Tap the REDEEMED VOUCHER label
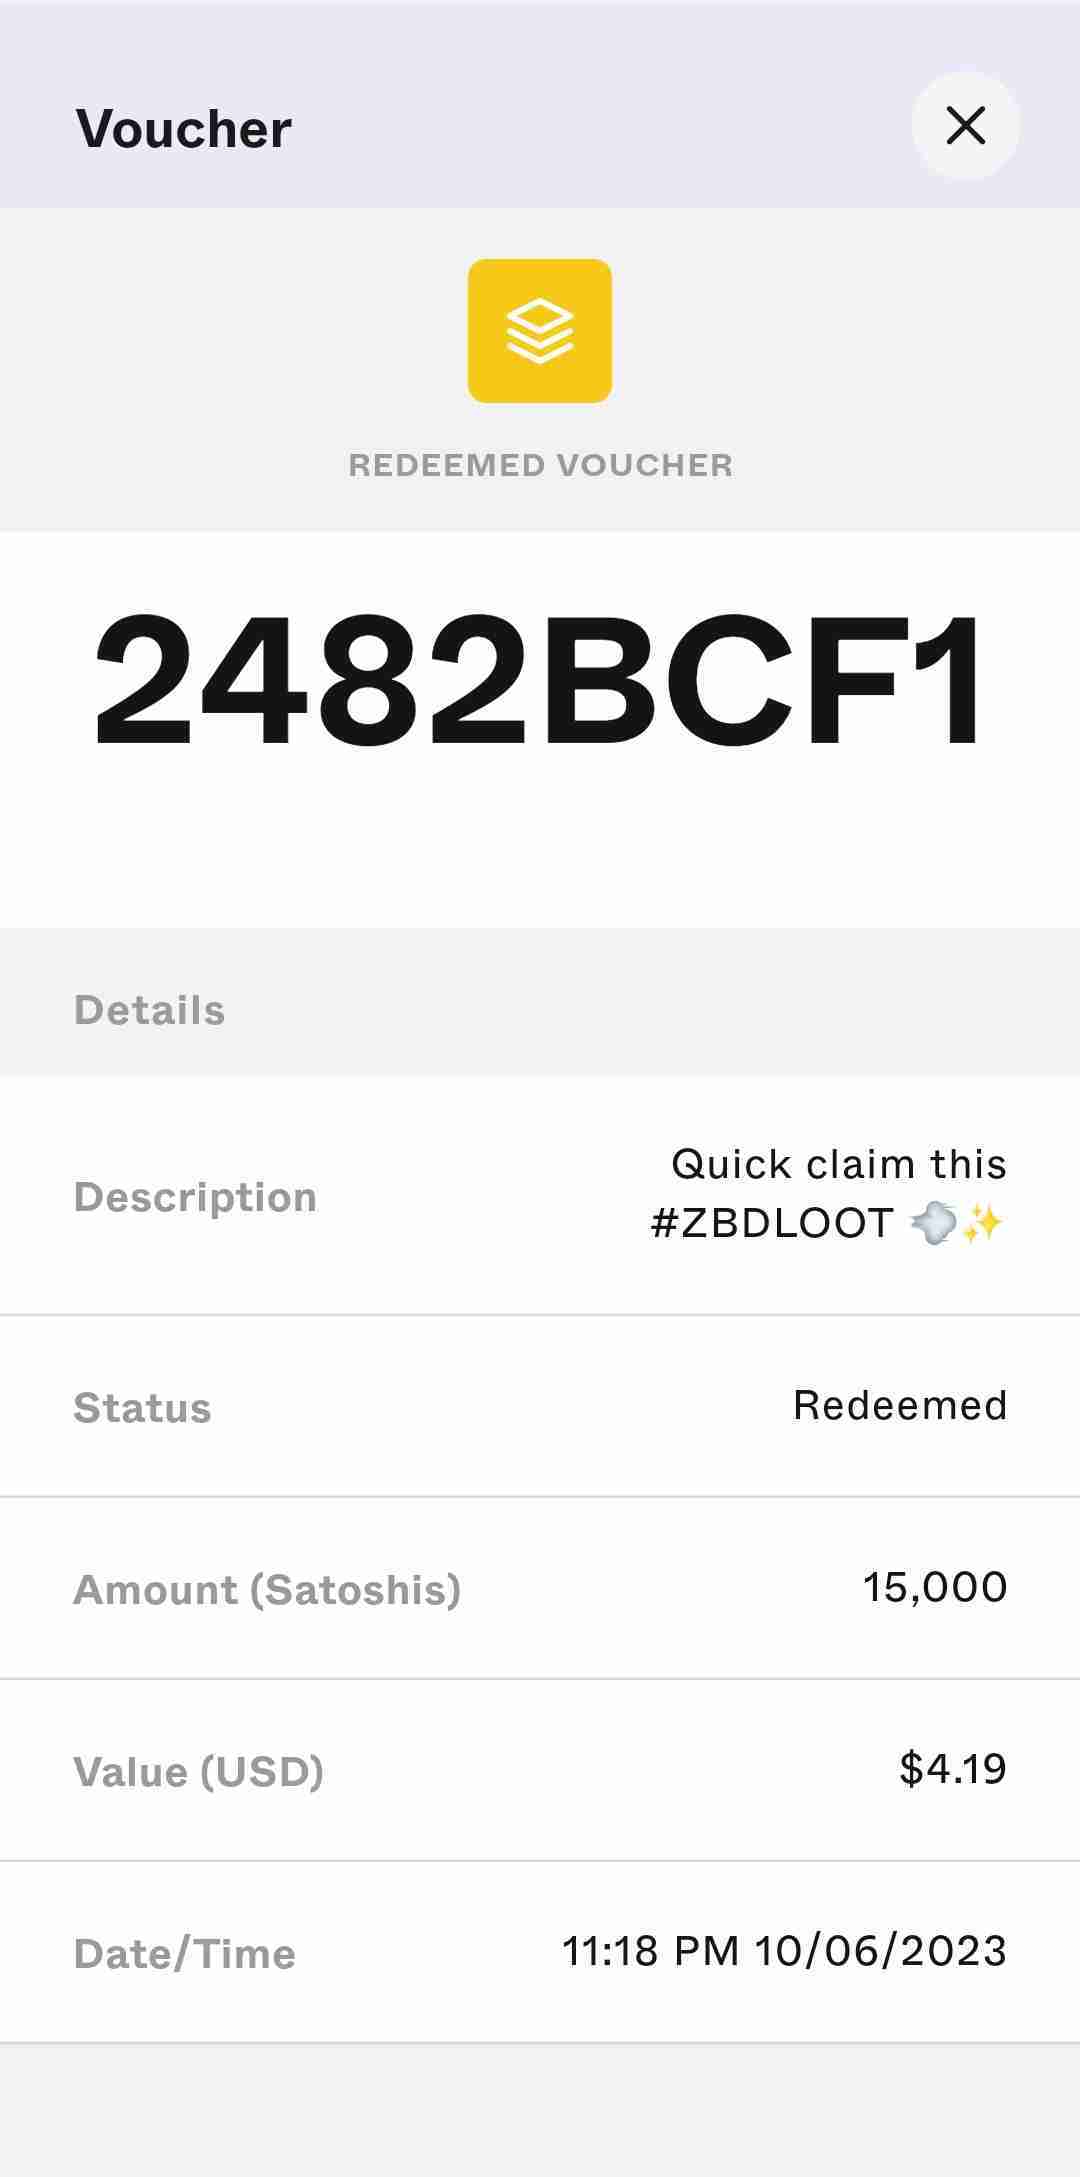The height and width of the screenshot is (2177, 1080). pyautogui.click(x=540, y=465)
